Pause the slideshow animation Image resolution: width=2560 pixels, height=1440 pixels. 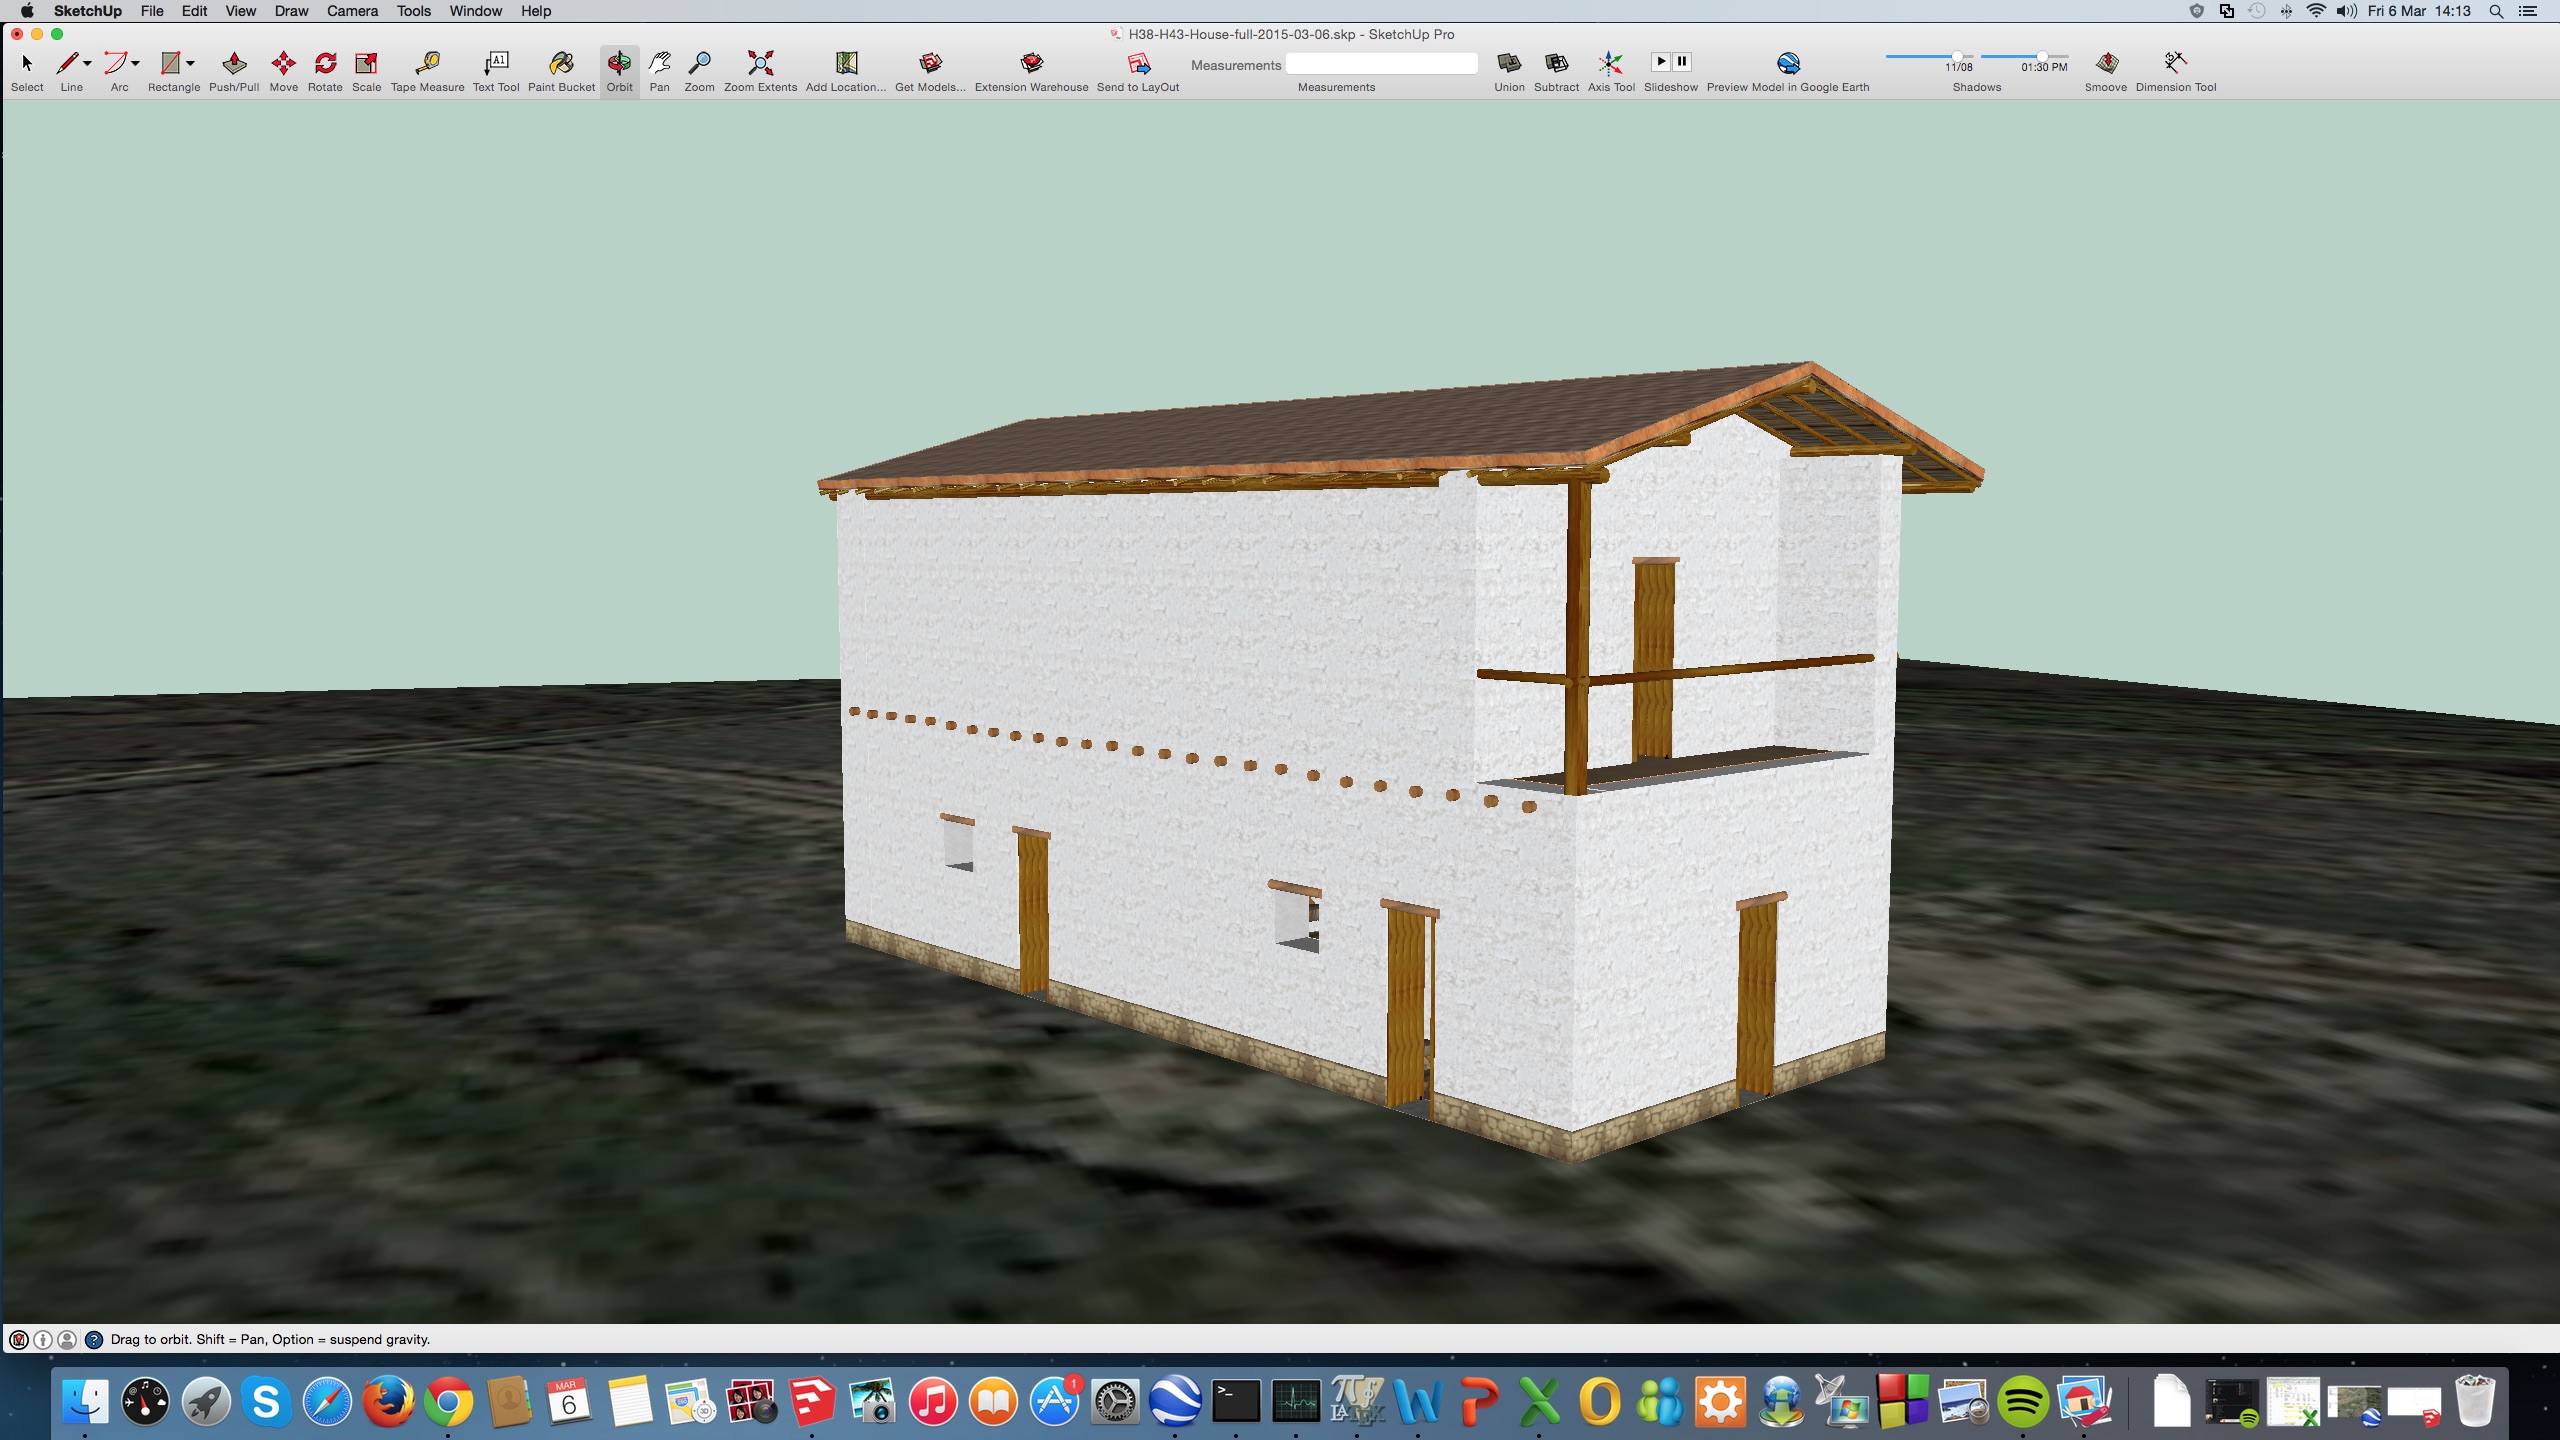click(1682, 62)
